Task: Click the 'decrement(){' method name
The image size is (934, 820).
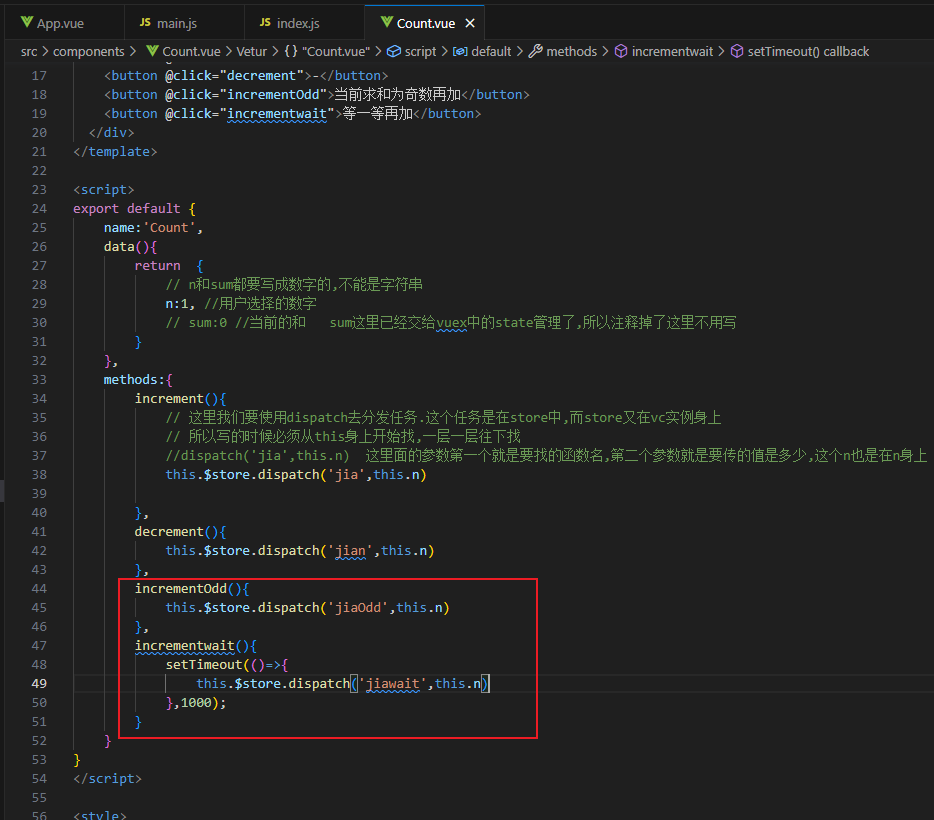Action: pyautogui.click(x=180, y=532)
